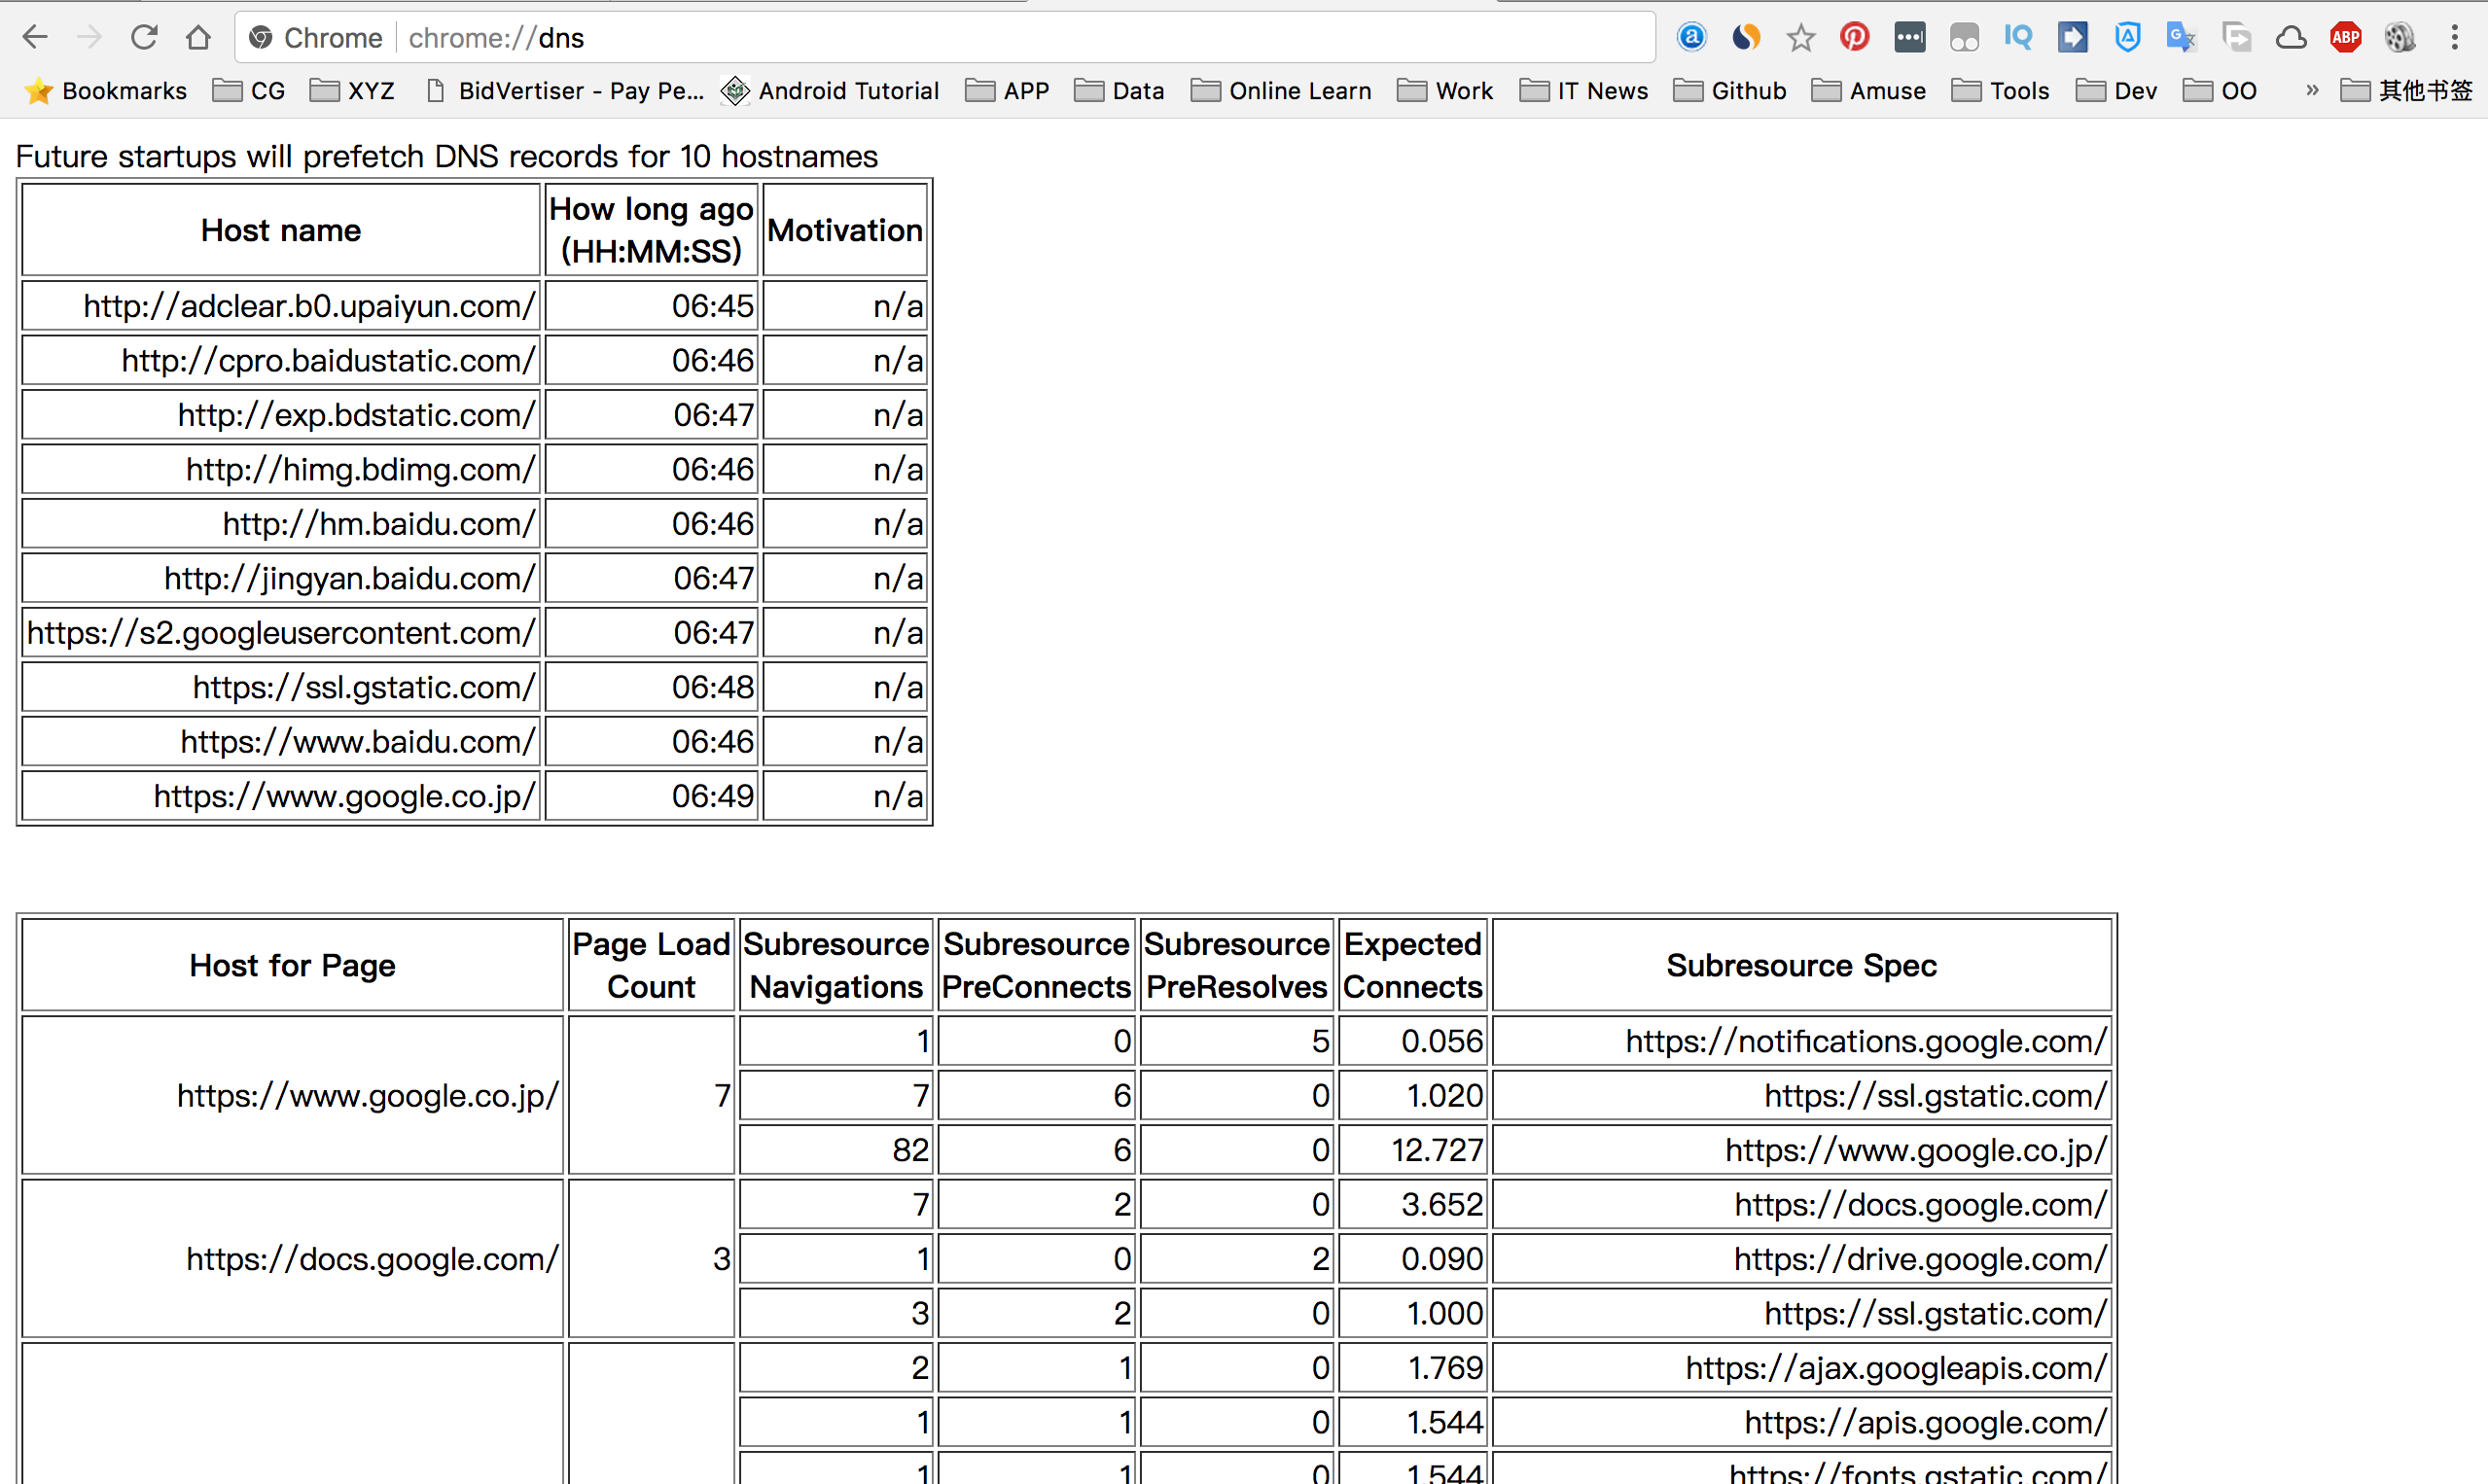This screenshot has height=1484, width=2488.
Task: Open the APP bookmark folder
Action: click(x=1007, y=91)
